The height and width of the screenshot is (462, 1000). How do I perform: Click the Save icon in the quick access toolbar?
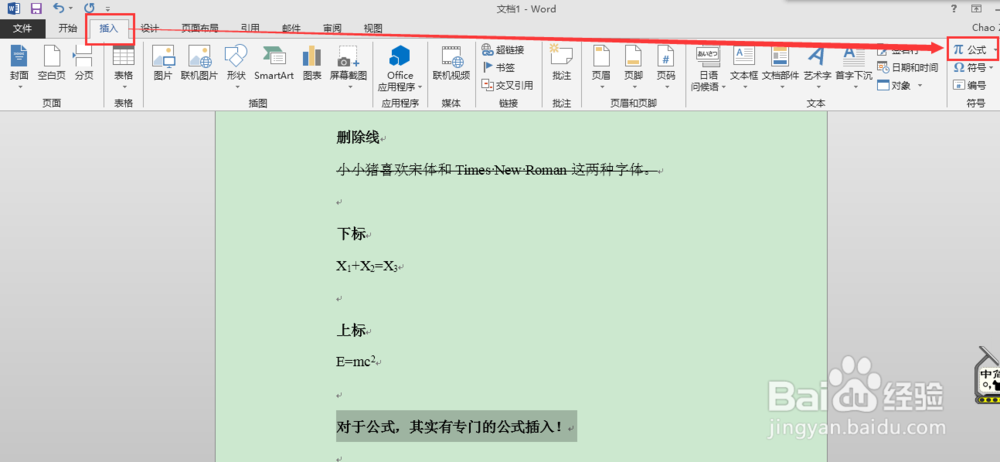click(x=36, y=8)
